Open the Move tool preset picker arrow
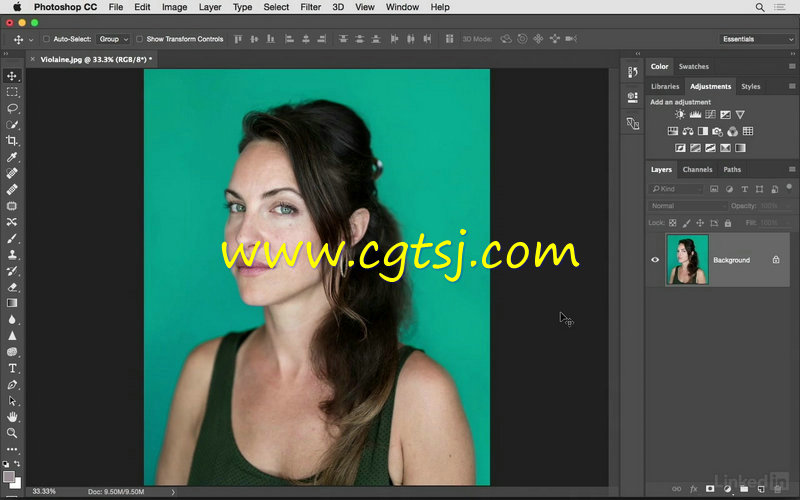The width and height of the screenshot is (800, 500). tap(31, 39)
